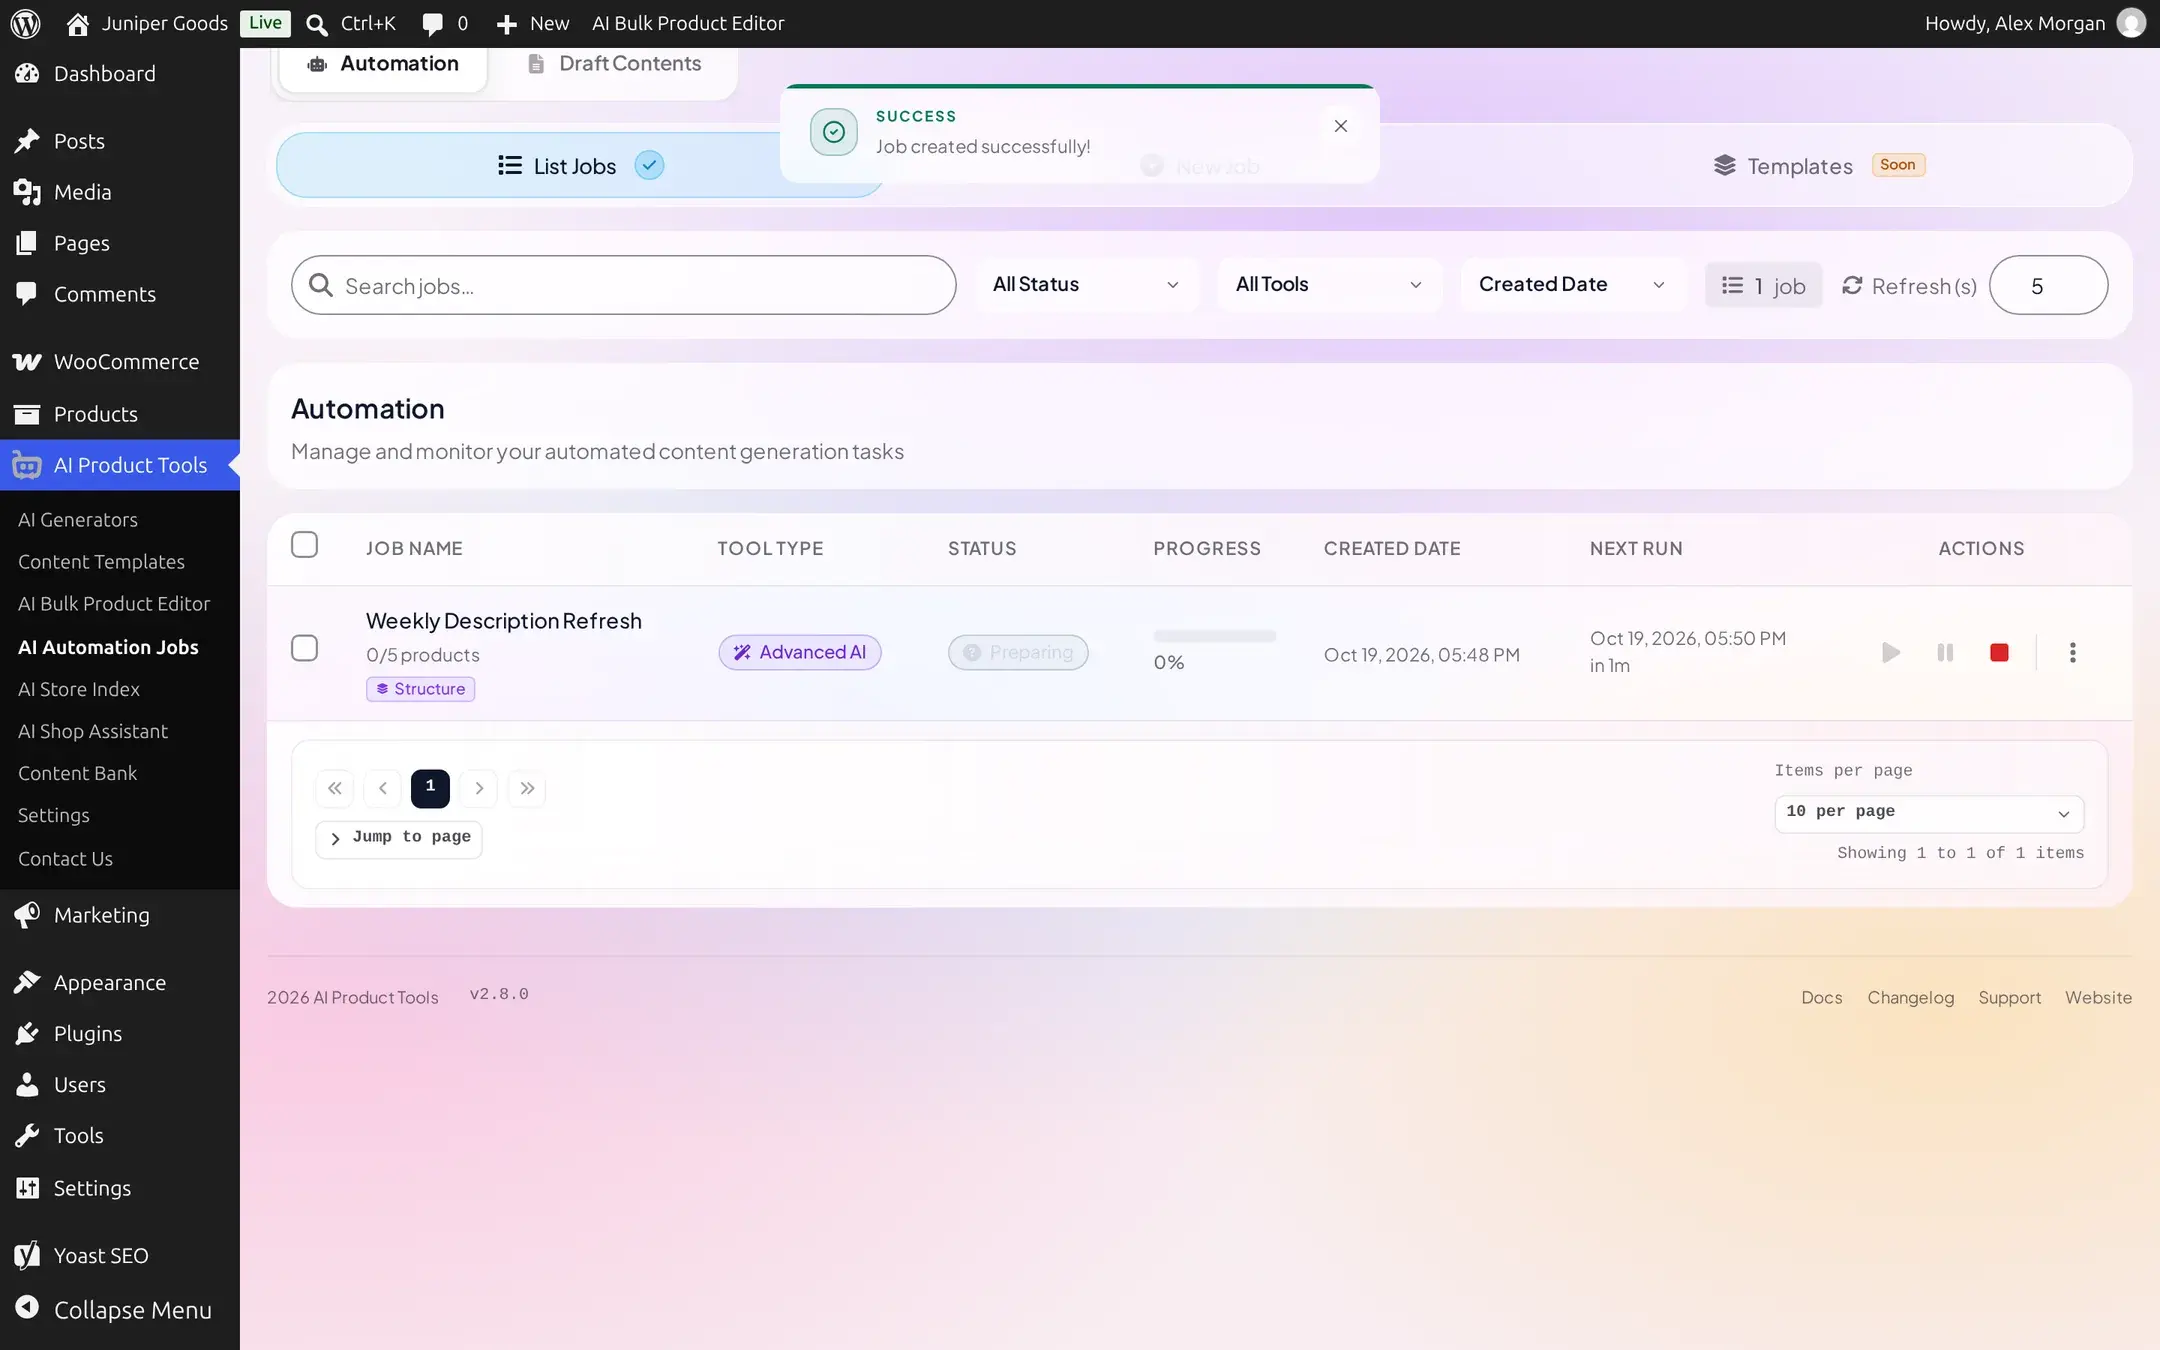This screenshot has height=1350, width=2160.
Task: Click the Support footer link
Action: click(x=2009, y=998)
